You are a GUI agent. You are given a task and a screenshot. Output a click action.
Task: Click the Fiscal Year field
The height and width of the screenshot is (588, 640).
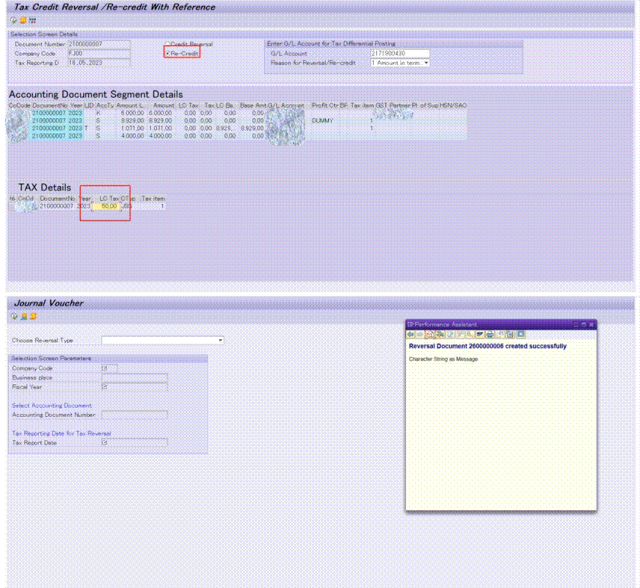coord(134,387)
